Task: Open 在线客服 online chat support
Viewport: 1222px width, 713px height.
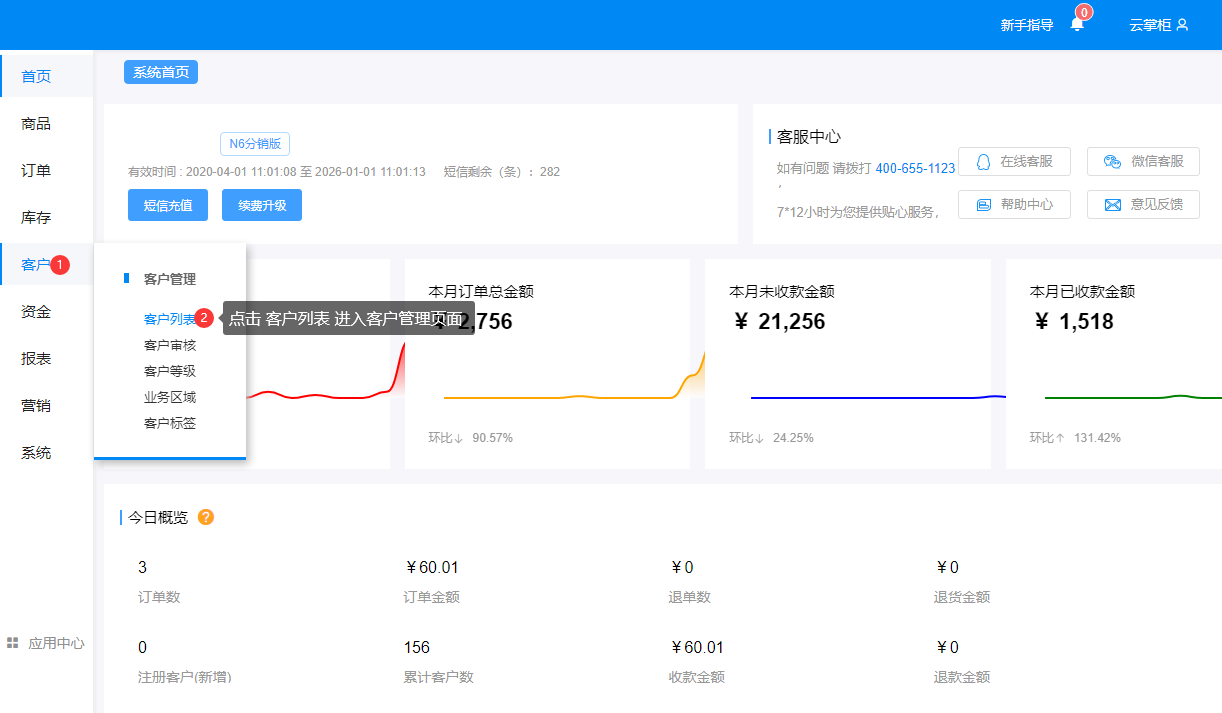Action: 1014,161
